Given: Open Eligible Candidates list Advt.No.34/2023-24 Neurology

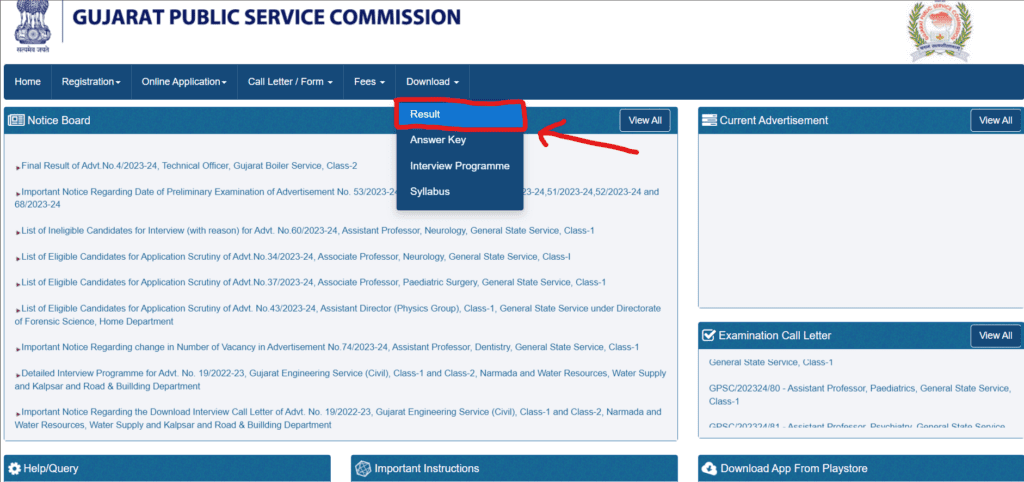Looking at the screenshot, I should pyautogui.click(x=296, y=257).
